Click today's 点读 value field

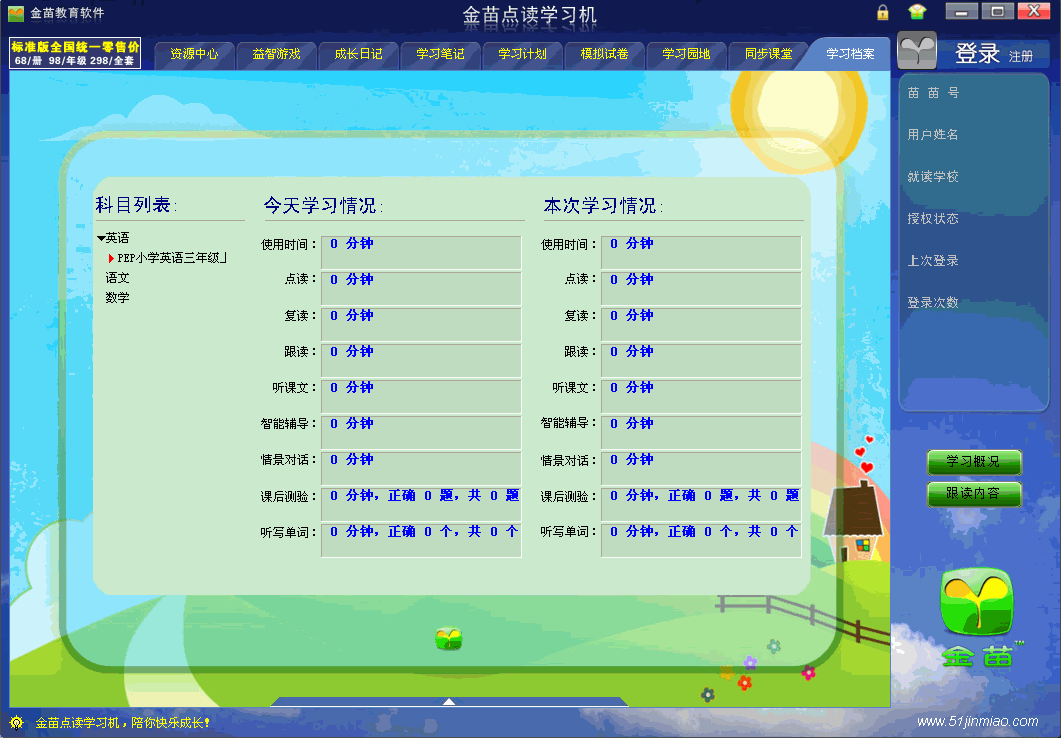click(x=421, y=289)
